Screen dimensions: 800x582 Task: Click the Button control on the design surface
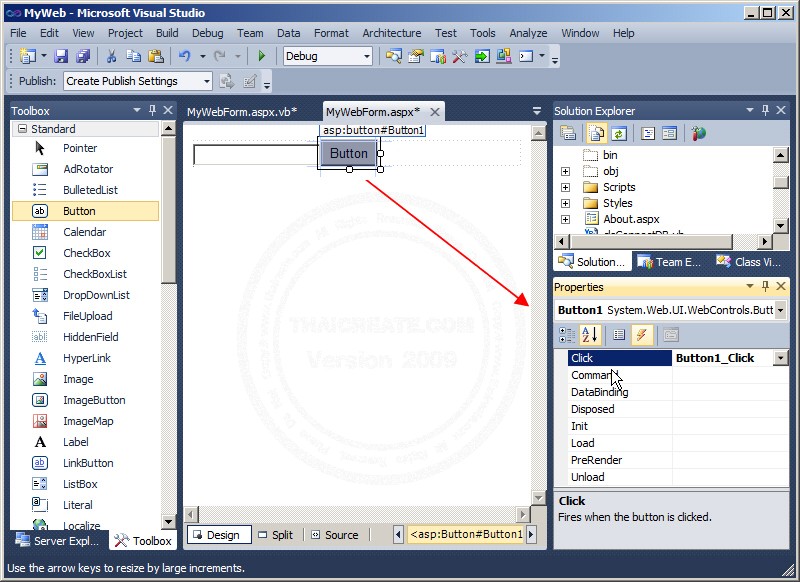coord(349,154)
